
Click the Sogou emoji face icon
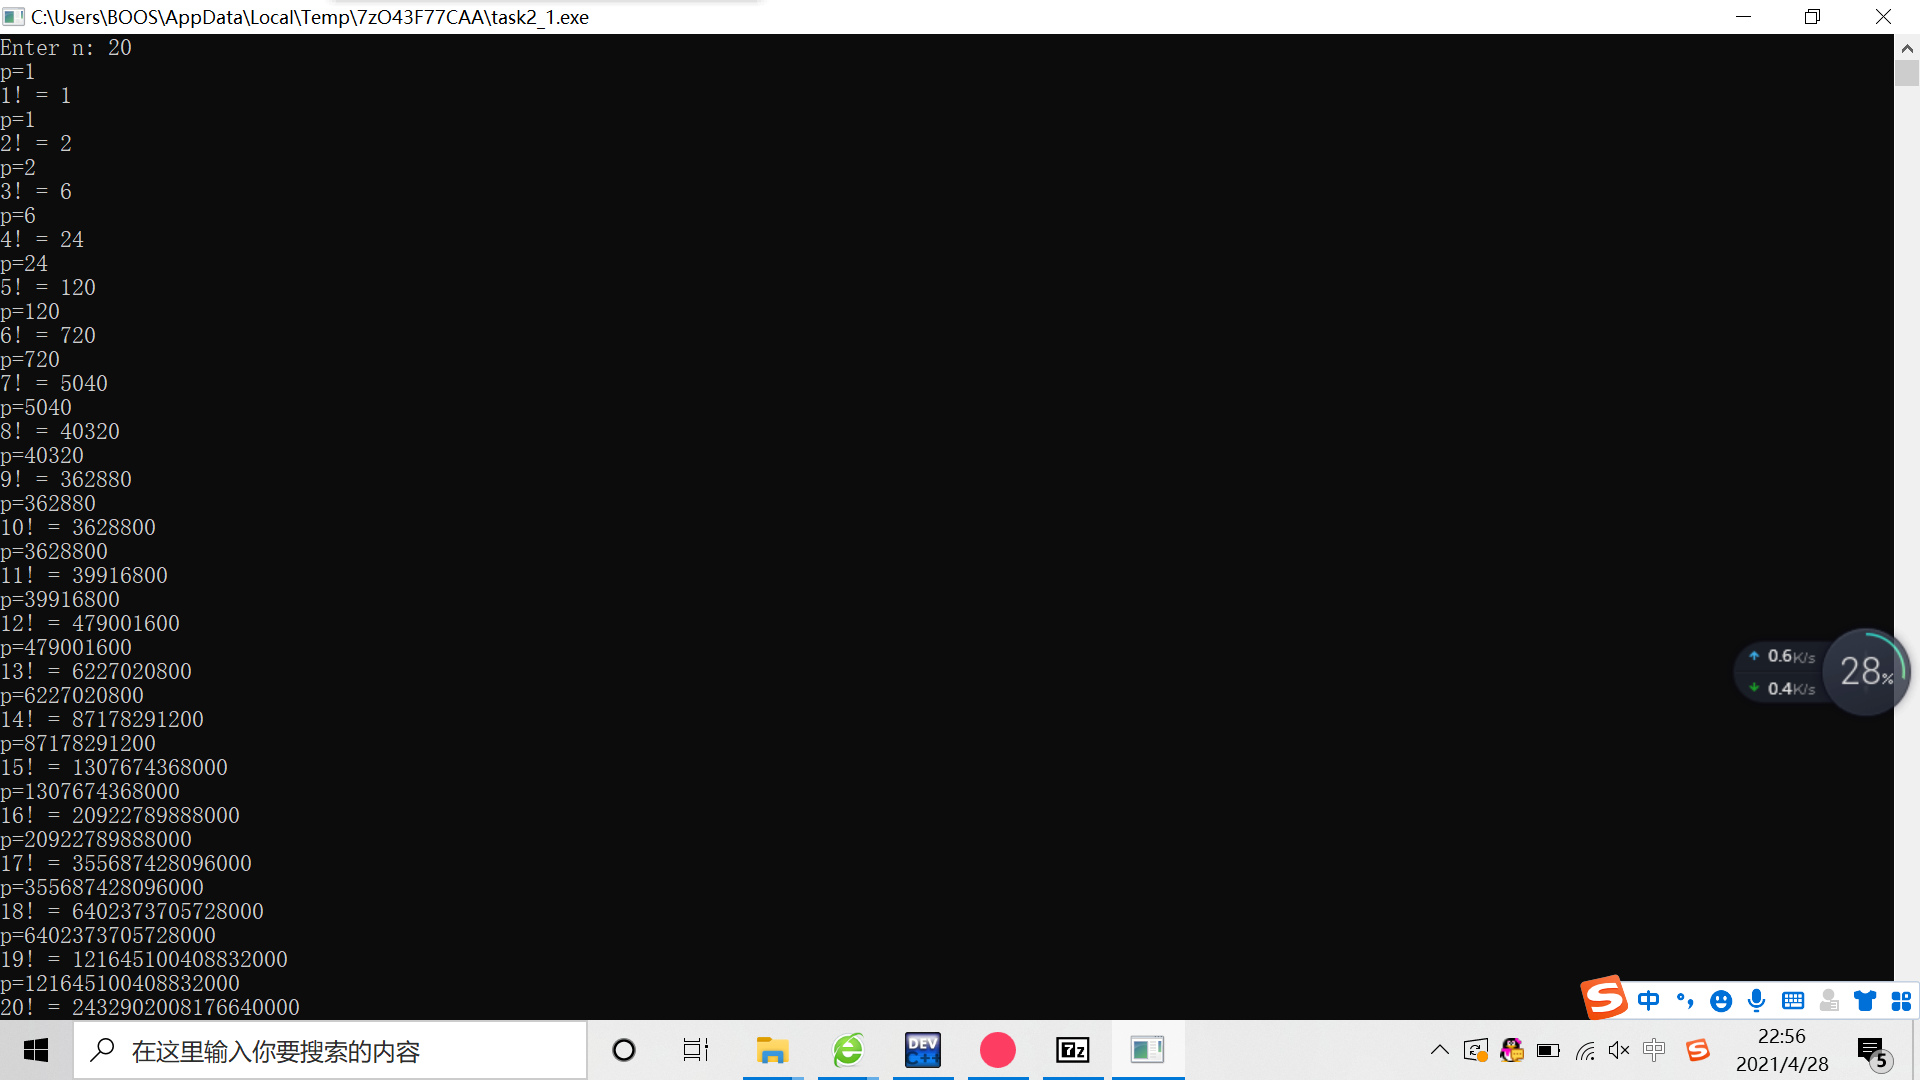pyautogui.click(x=1720, y=1001)
